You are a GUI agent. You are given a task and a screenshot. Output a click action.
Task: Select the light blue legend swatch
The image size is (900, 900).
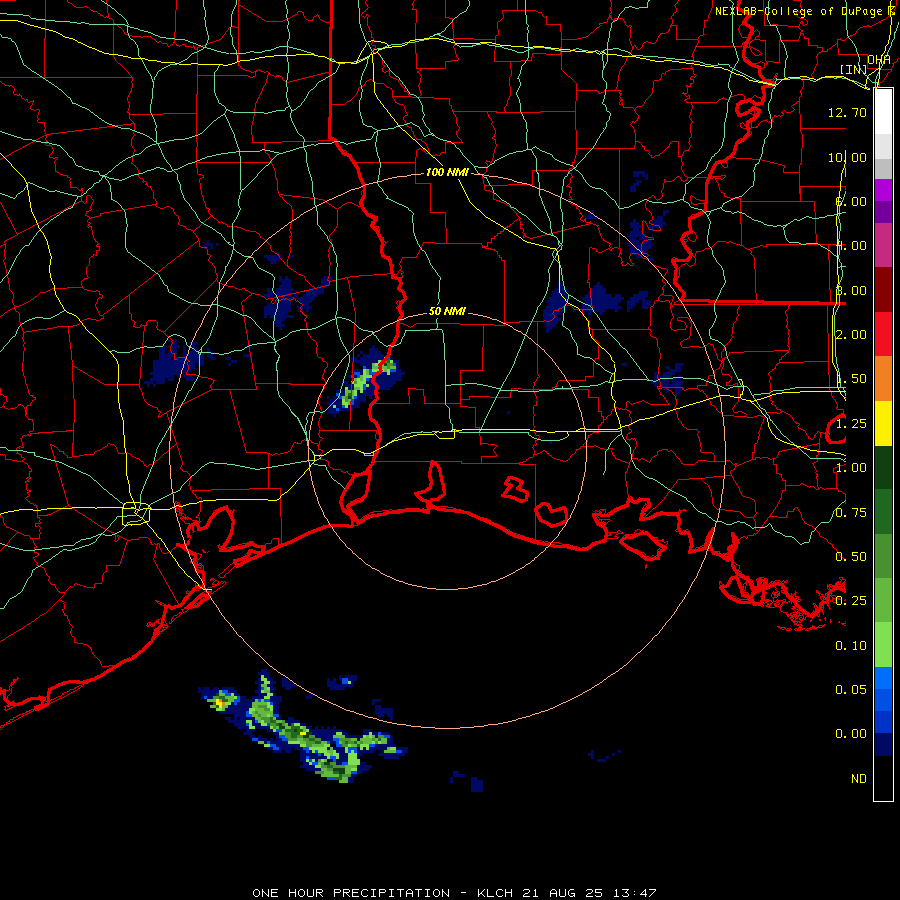pyautogui.click(x=883, y=678)
